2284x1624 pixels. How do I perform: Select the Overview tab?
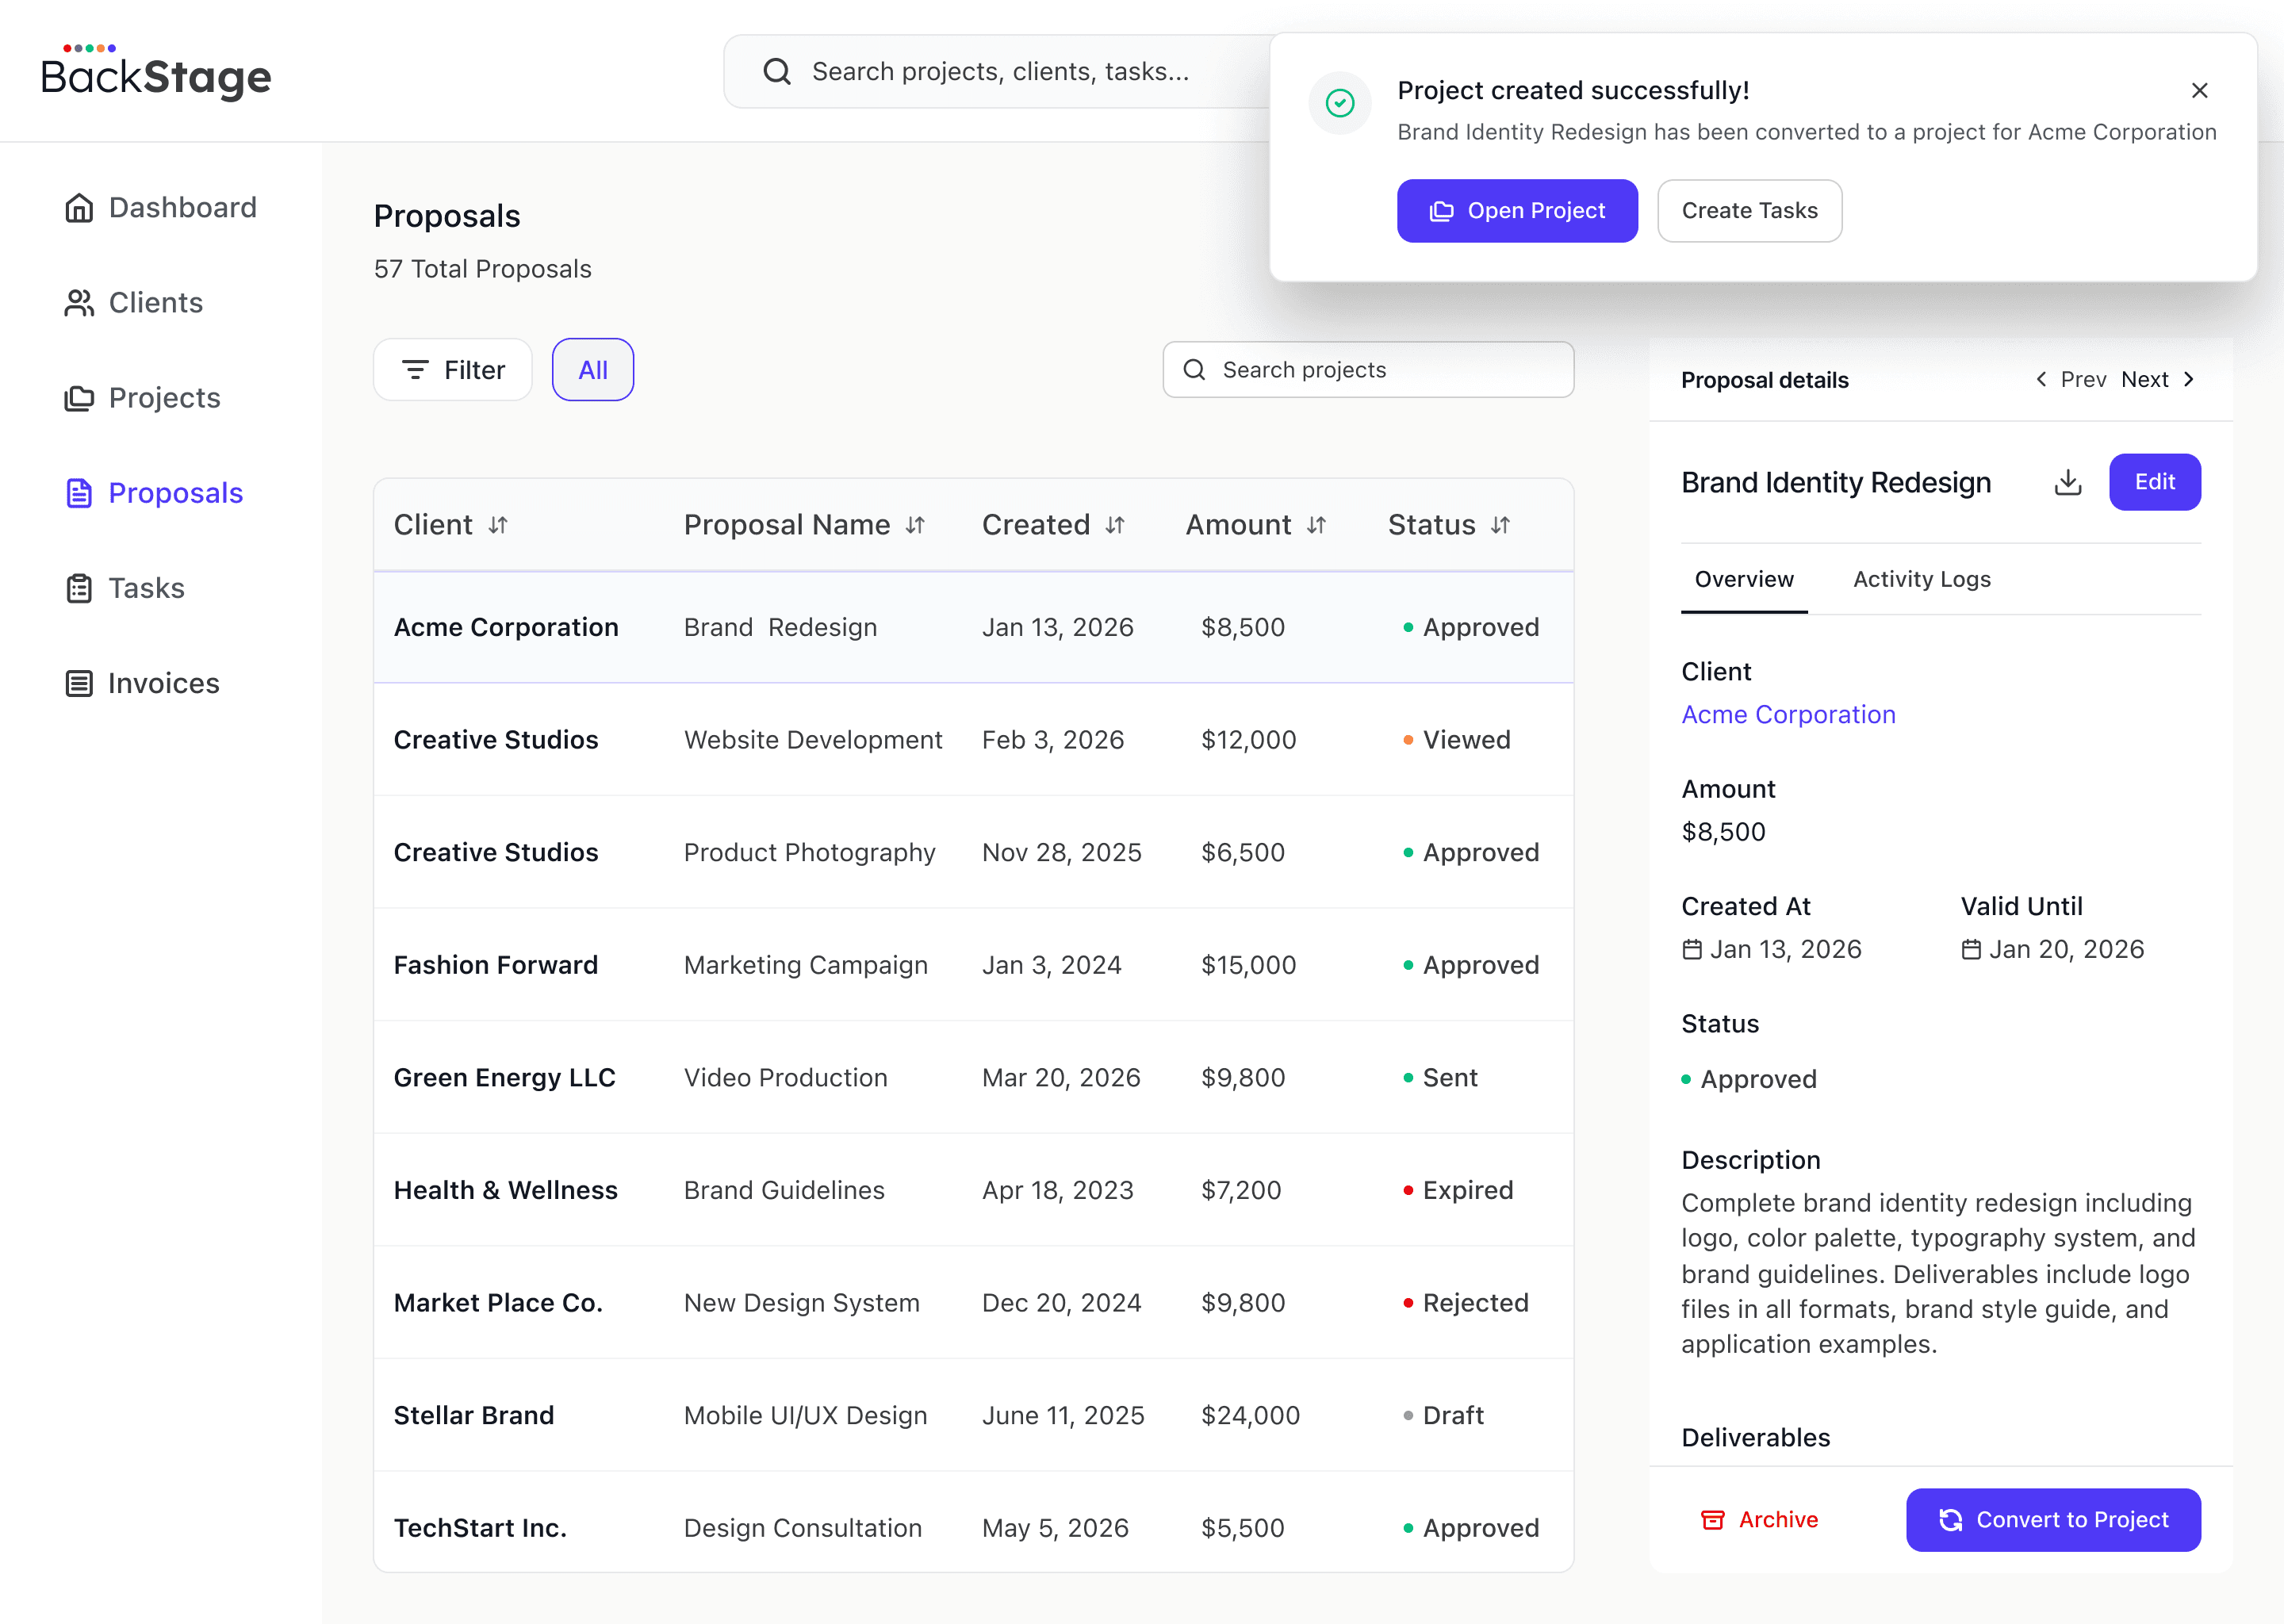[x=1743, y=580]
